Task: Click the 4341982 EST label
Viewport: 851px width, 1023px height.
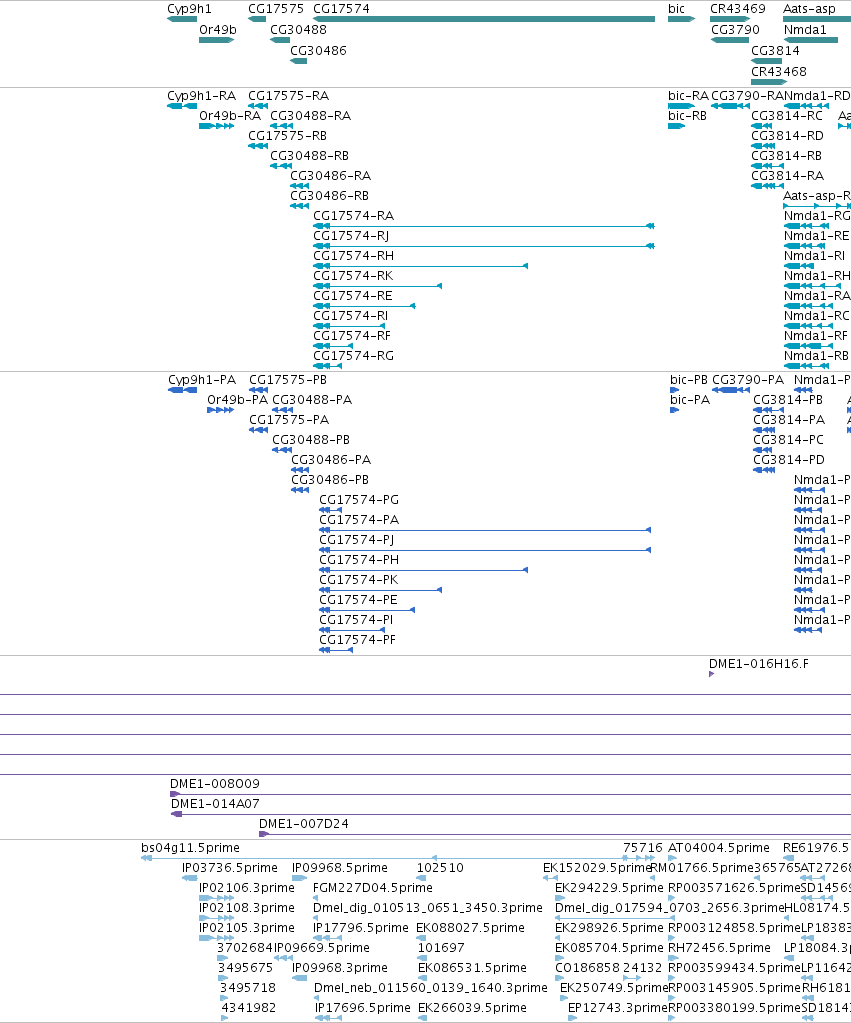Action: 249,1008
